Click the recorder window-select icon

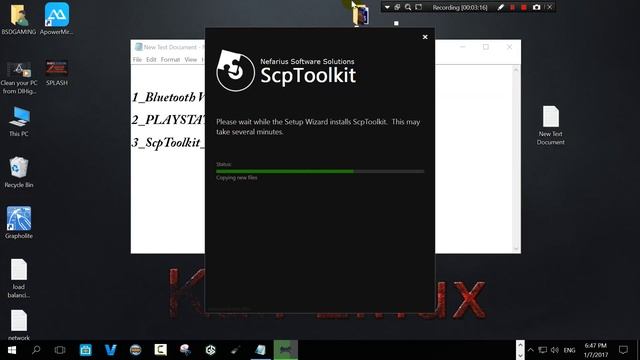(397, 7)
